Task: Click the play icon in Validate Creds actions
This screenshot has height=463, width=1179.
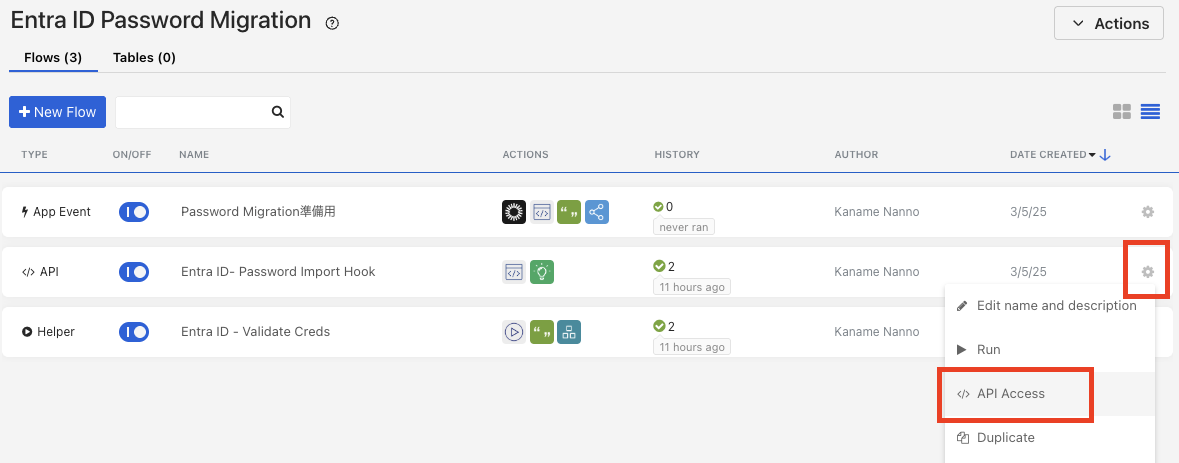Action: coord(514,332)
